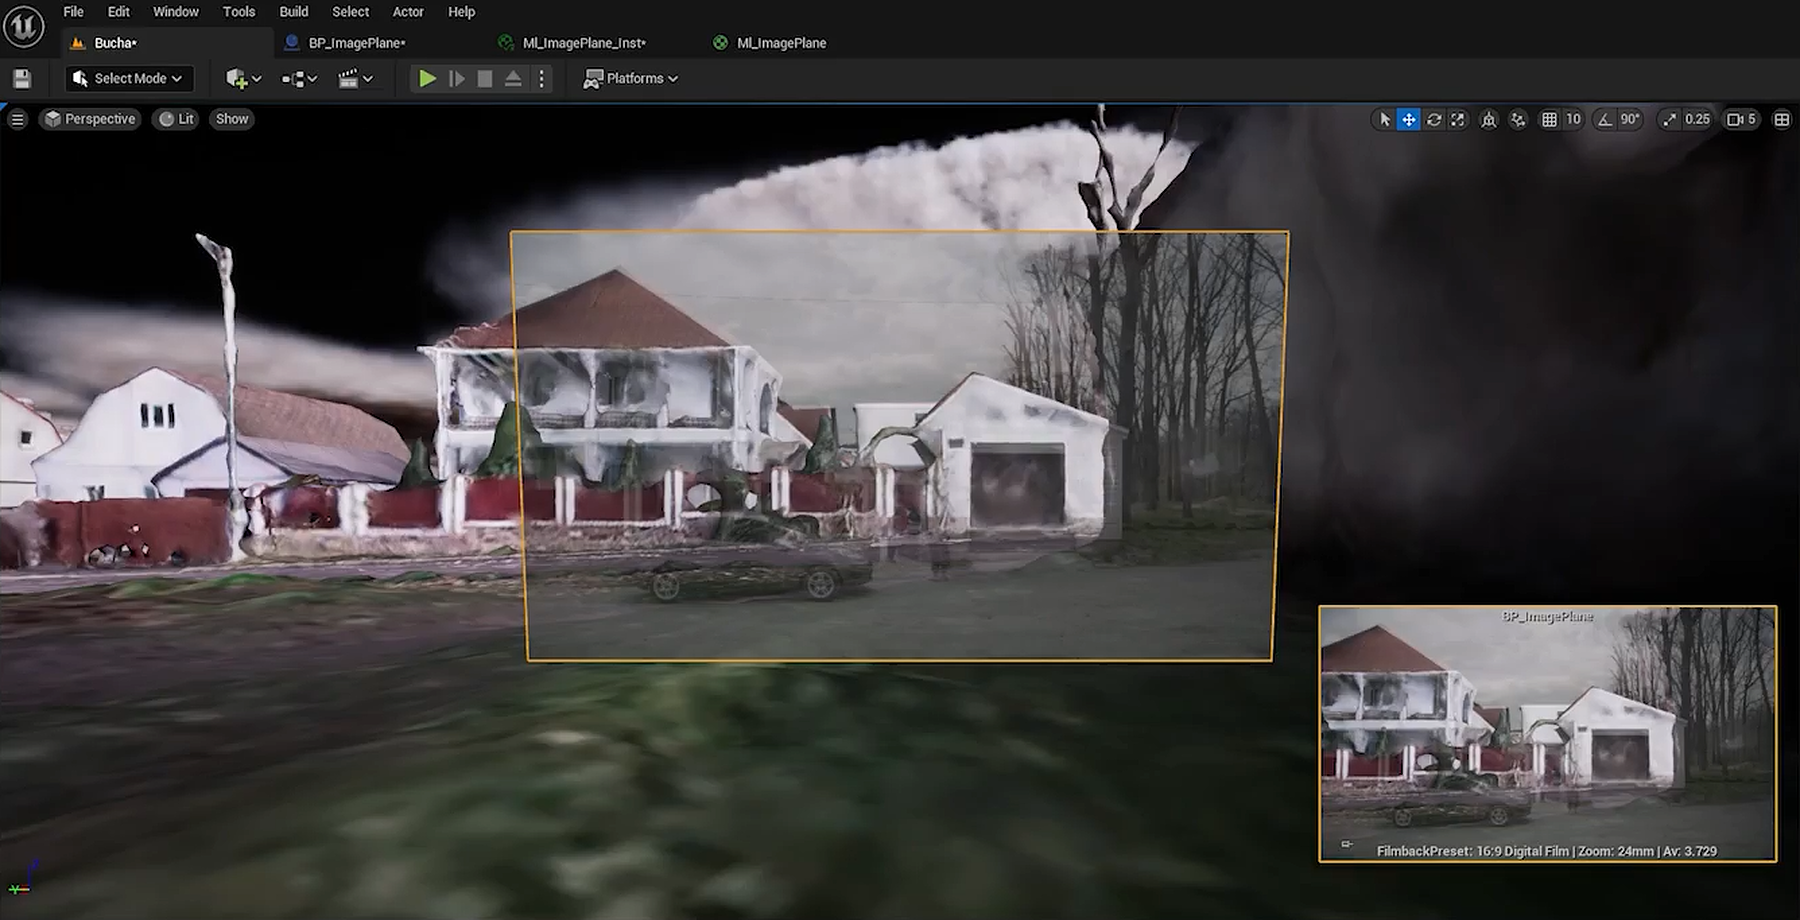Viewport: 1800px width, 920px height.
Task: Click the camera preview thumbnail
Action: click(1547, 733)
